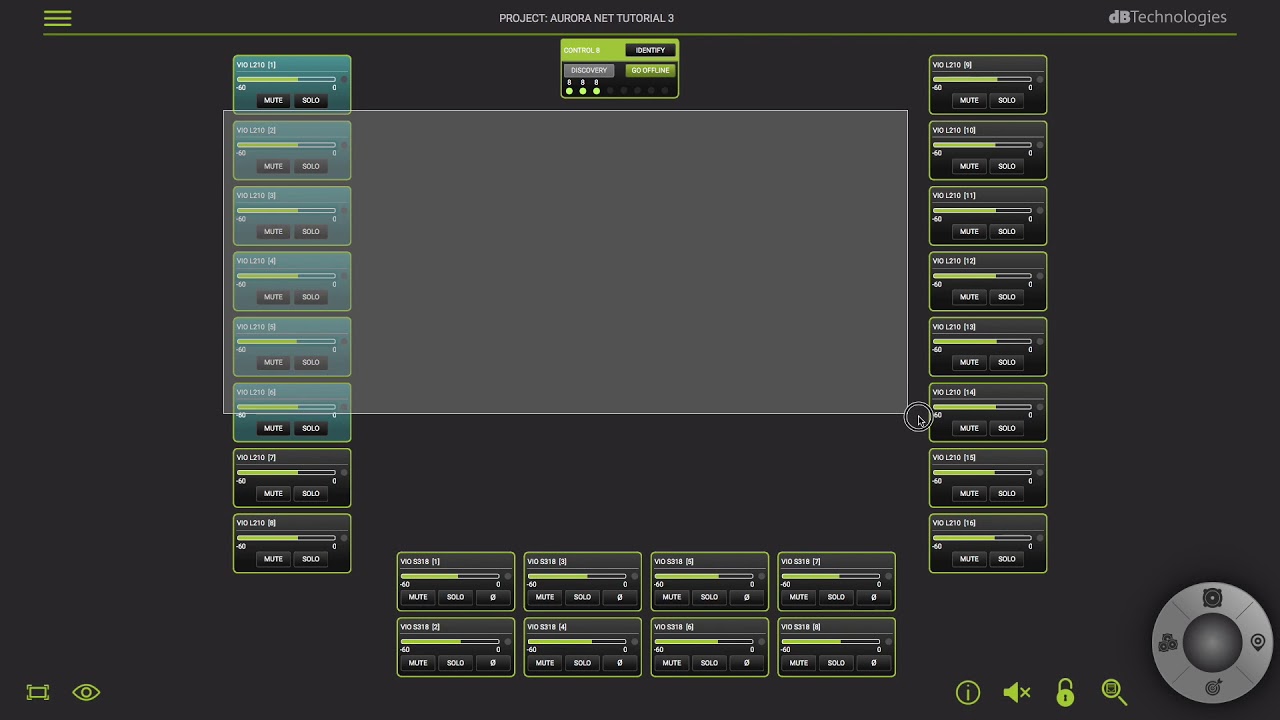Mute VIO L210 [7]
1280x720 pixels.
pos(273,493)
